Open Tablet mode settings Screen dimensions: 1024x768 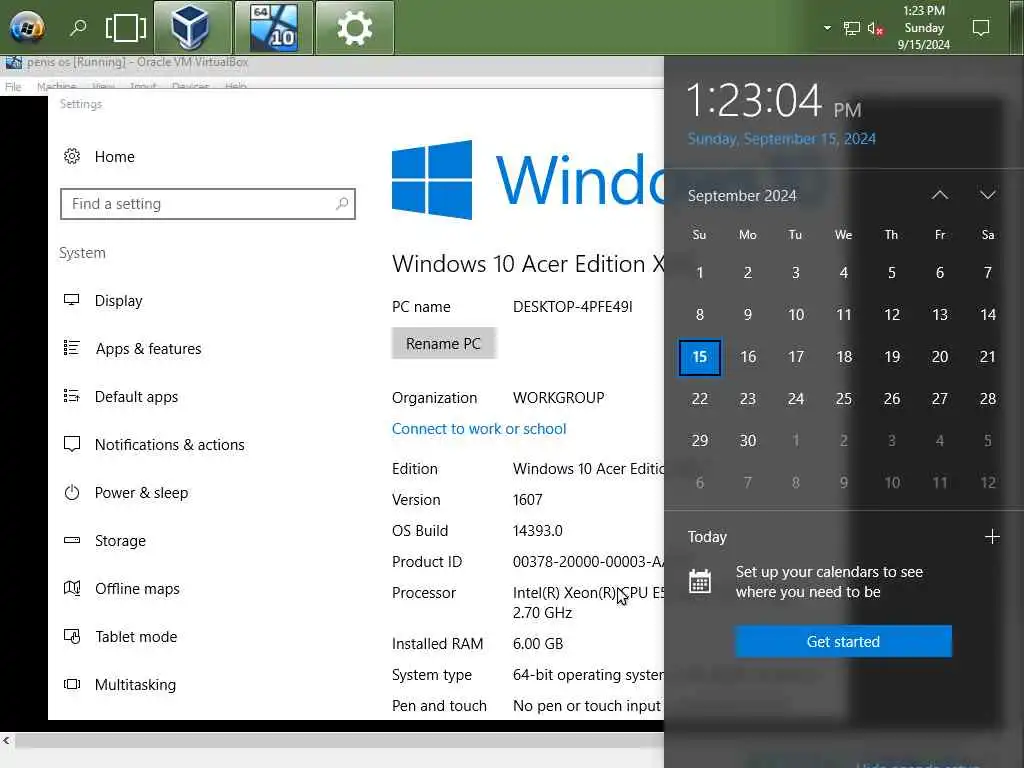click(x=121, y=637)
